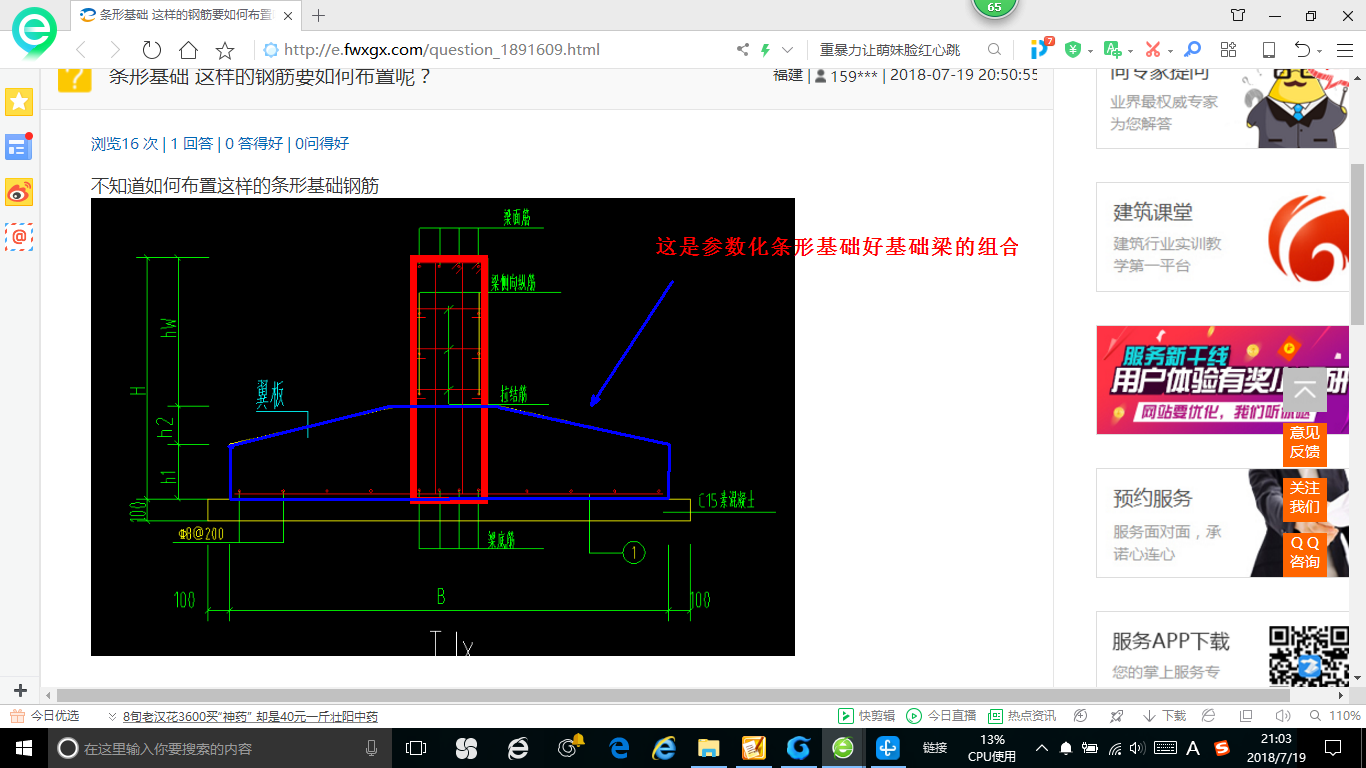Open the 预约服务 card
The width and height of the screenshot is (1366, 768).
(x=1222, y=523)
